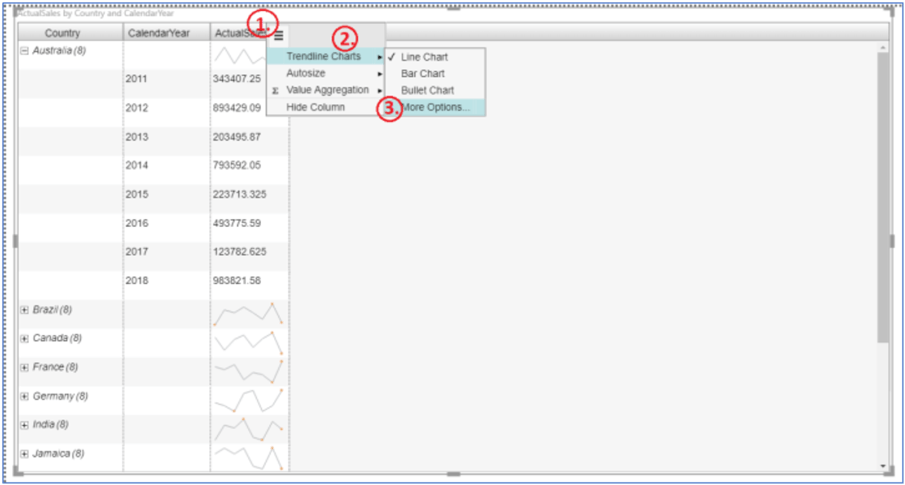Click the scroll up arrow
Screen dimensions: 905x485
[x=882, y=47]
